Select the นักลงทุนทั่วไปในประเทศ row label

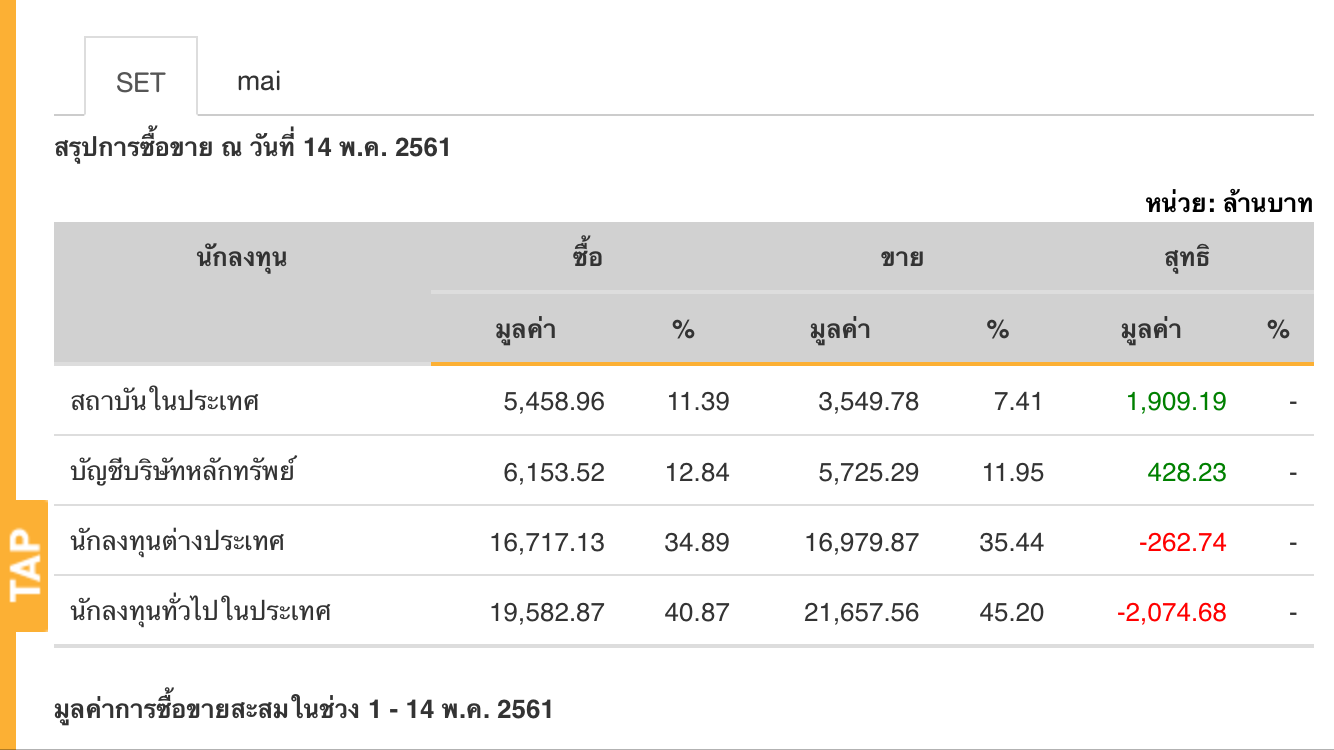[201, 612]
